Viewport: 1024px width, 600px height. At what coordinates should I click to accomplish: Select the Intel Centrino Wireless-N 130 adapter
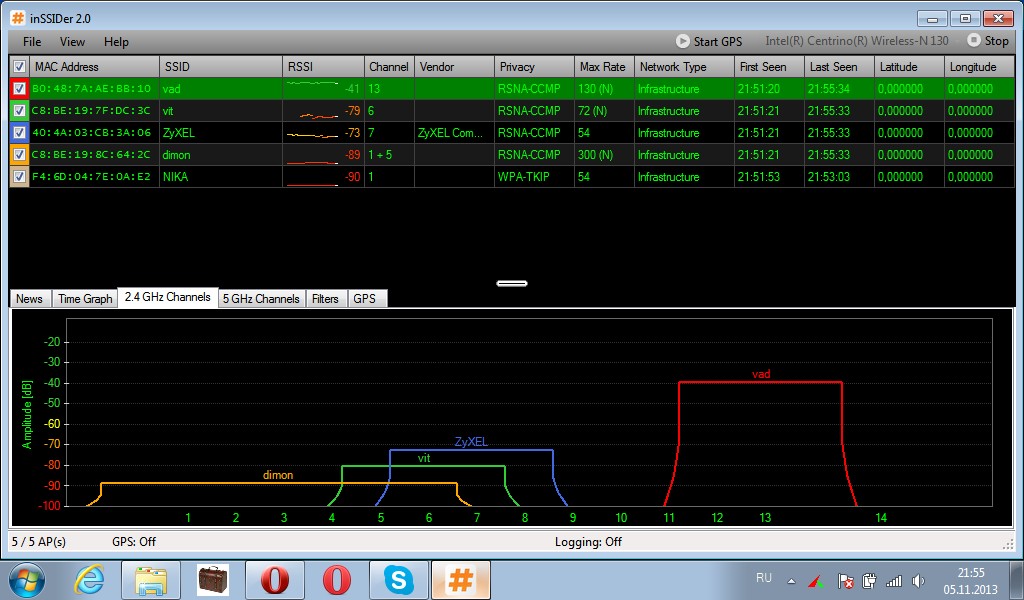[x=857, y=41]
